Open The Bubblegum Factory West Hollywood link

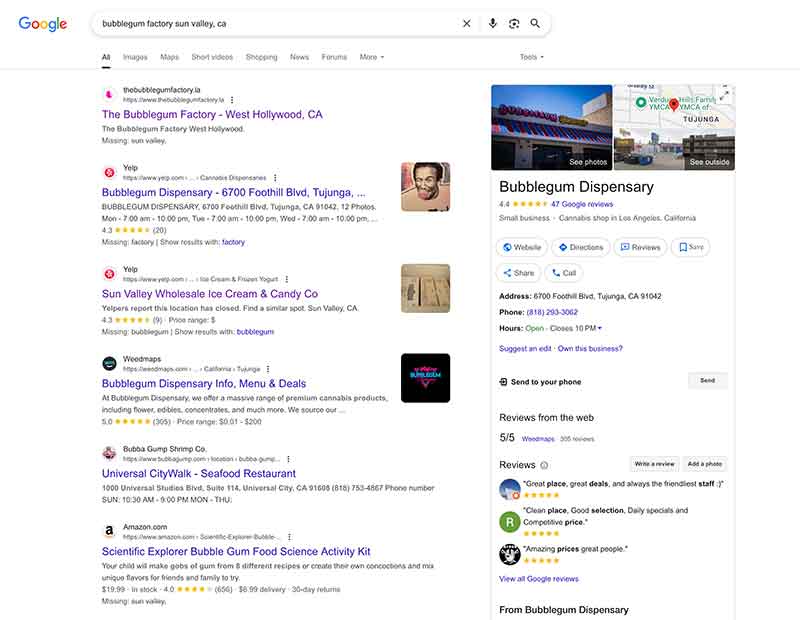click(x=212, y=114)
